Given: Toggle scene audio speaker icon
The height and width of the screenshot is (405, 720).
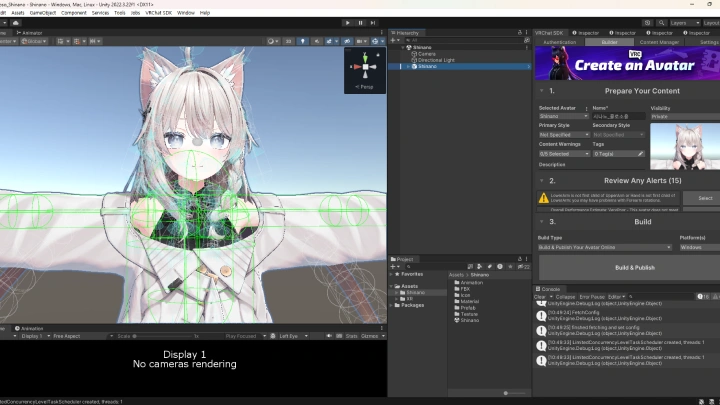Looking at the screenshot, I should [x=316, y=41].
